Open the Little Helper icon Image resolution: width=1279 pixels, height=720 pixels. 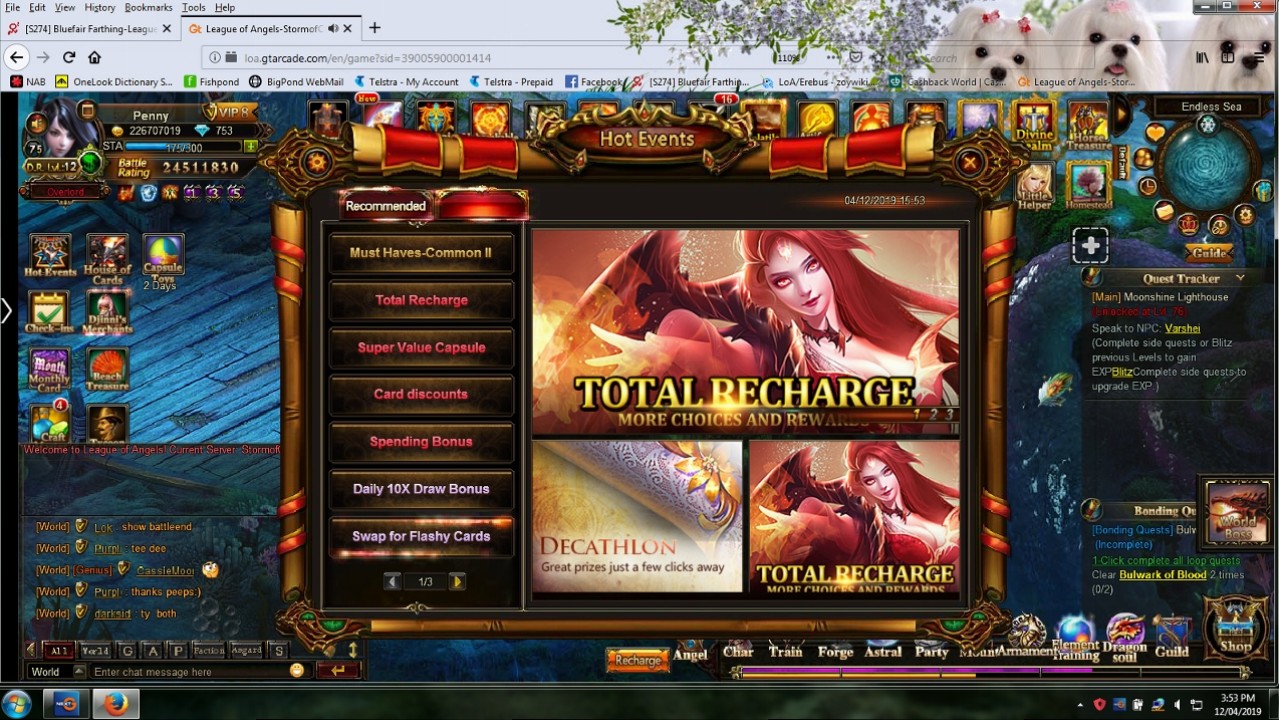point(1034,186)
